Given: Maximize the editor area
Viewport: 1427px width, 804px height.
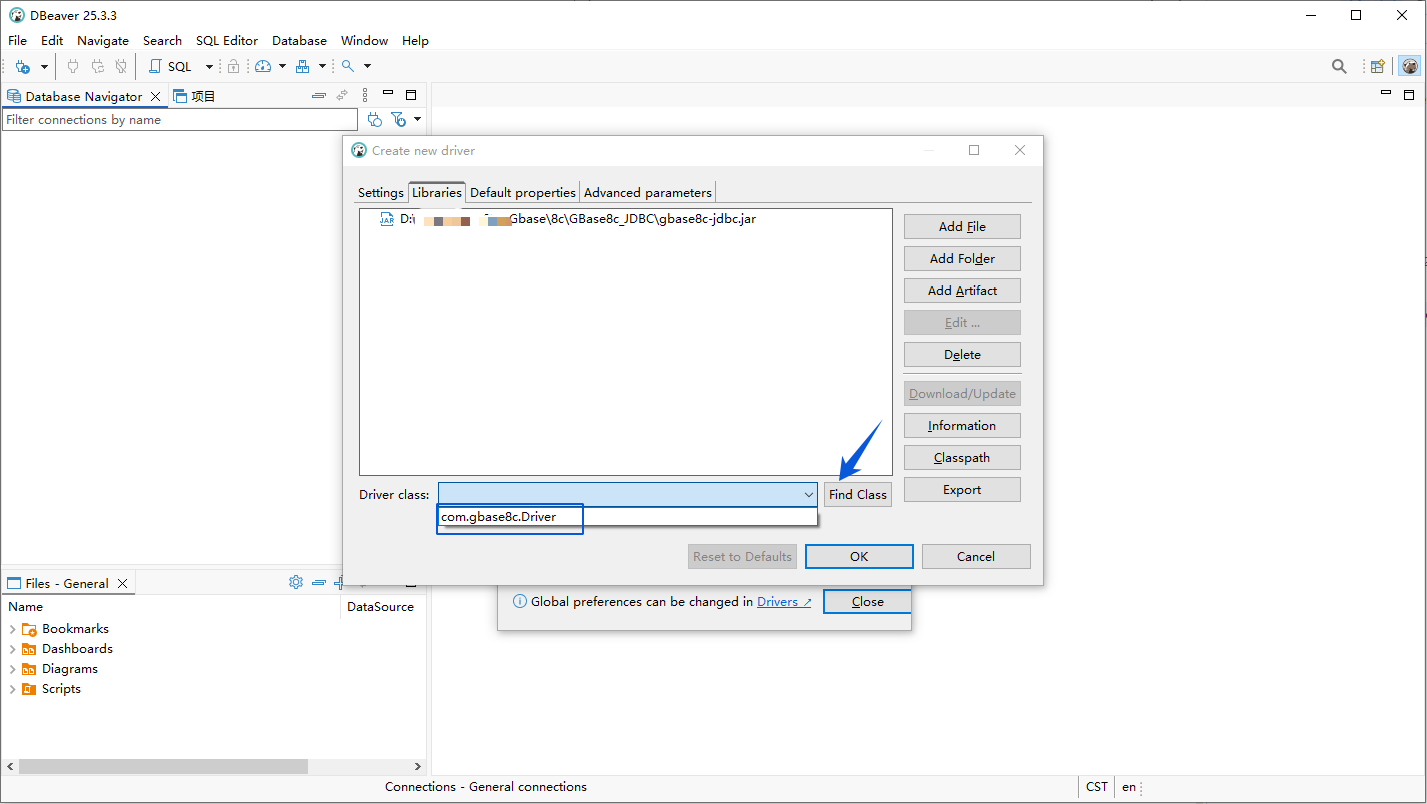Looking at the screenshot, I should click(1409, 95).
